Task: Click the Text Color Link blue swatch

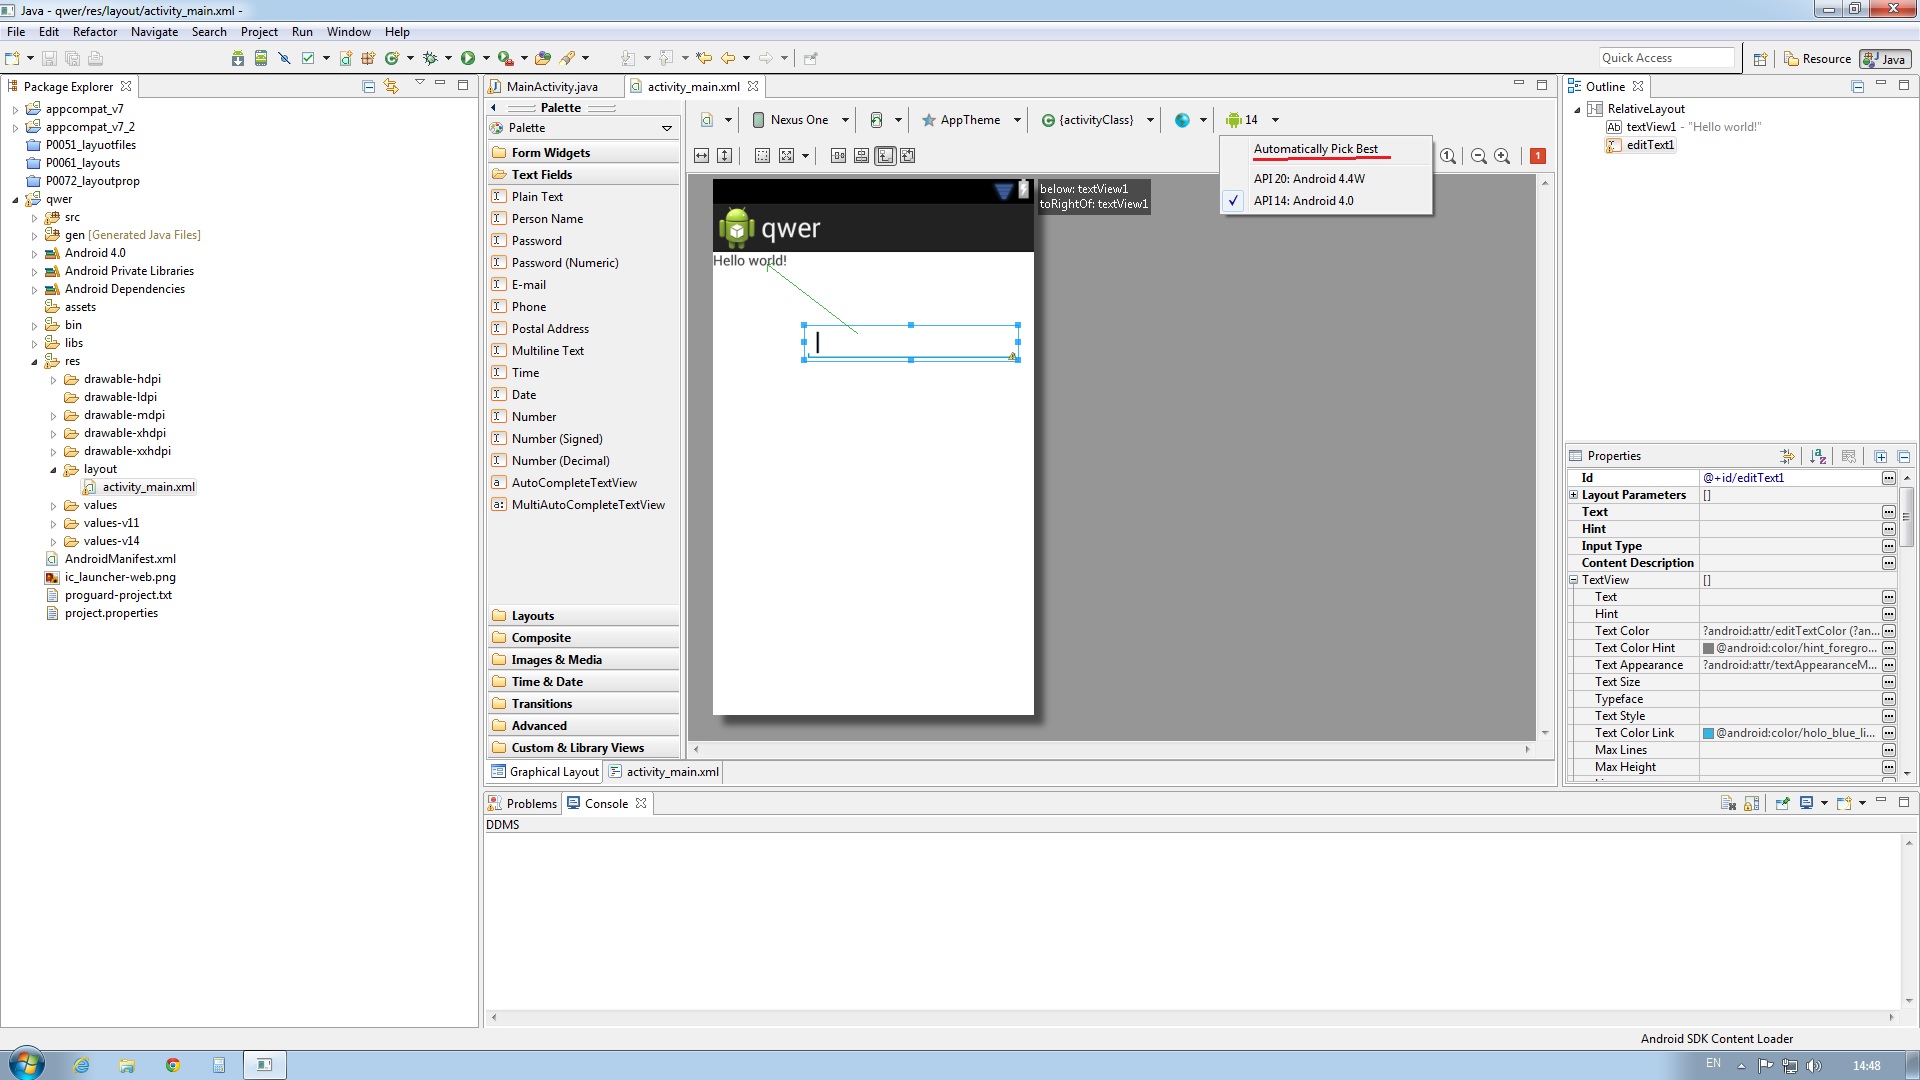Action: (x=1709, y=734)
